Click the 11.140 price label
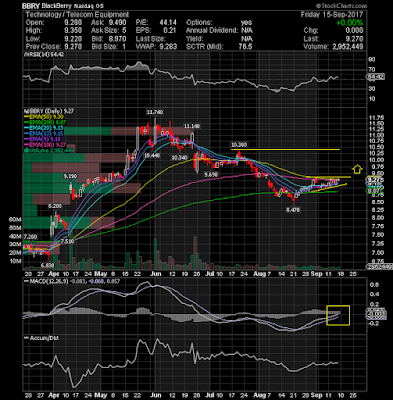 click(192, 127)
